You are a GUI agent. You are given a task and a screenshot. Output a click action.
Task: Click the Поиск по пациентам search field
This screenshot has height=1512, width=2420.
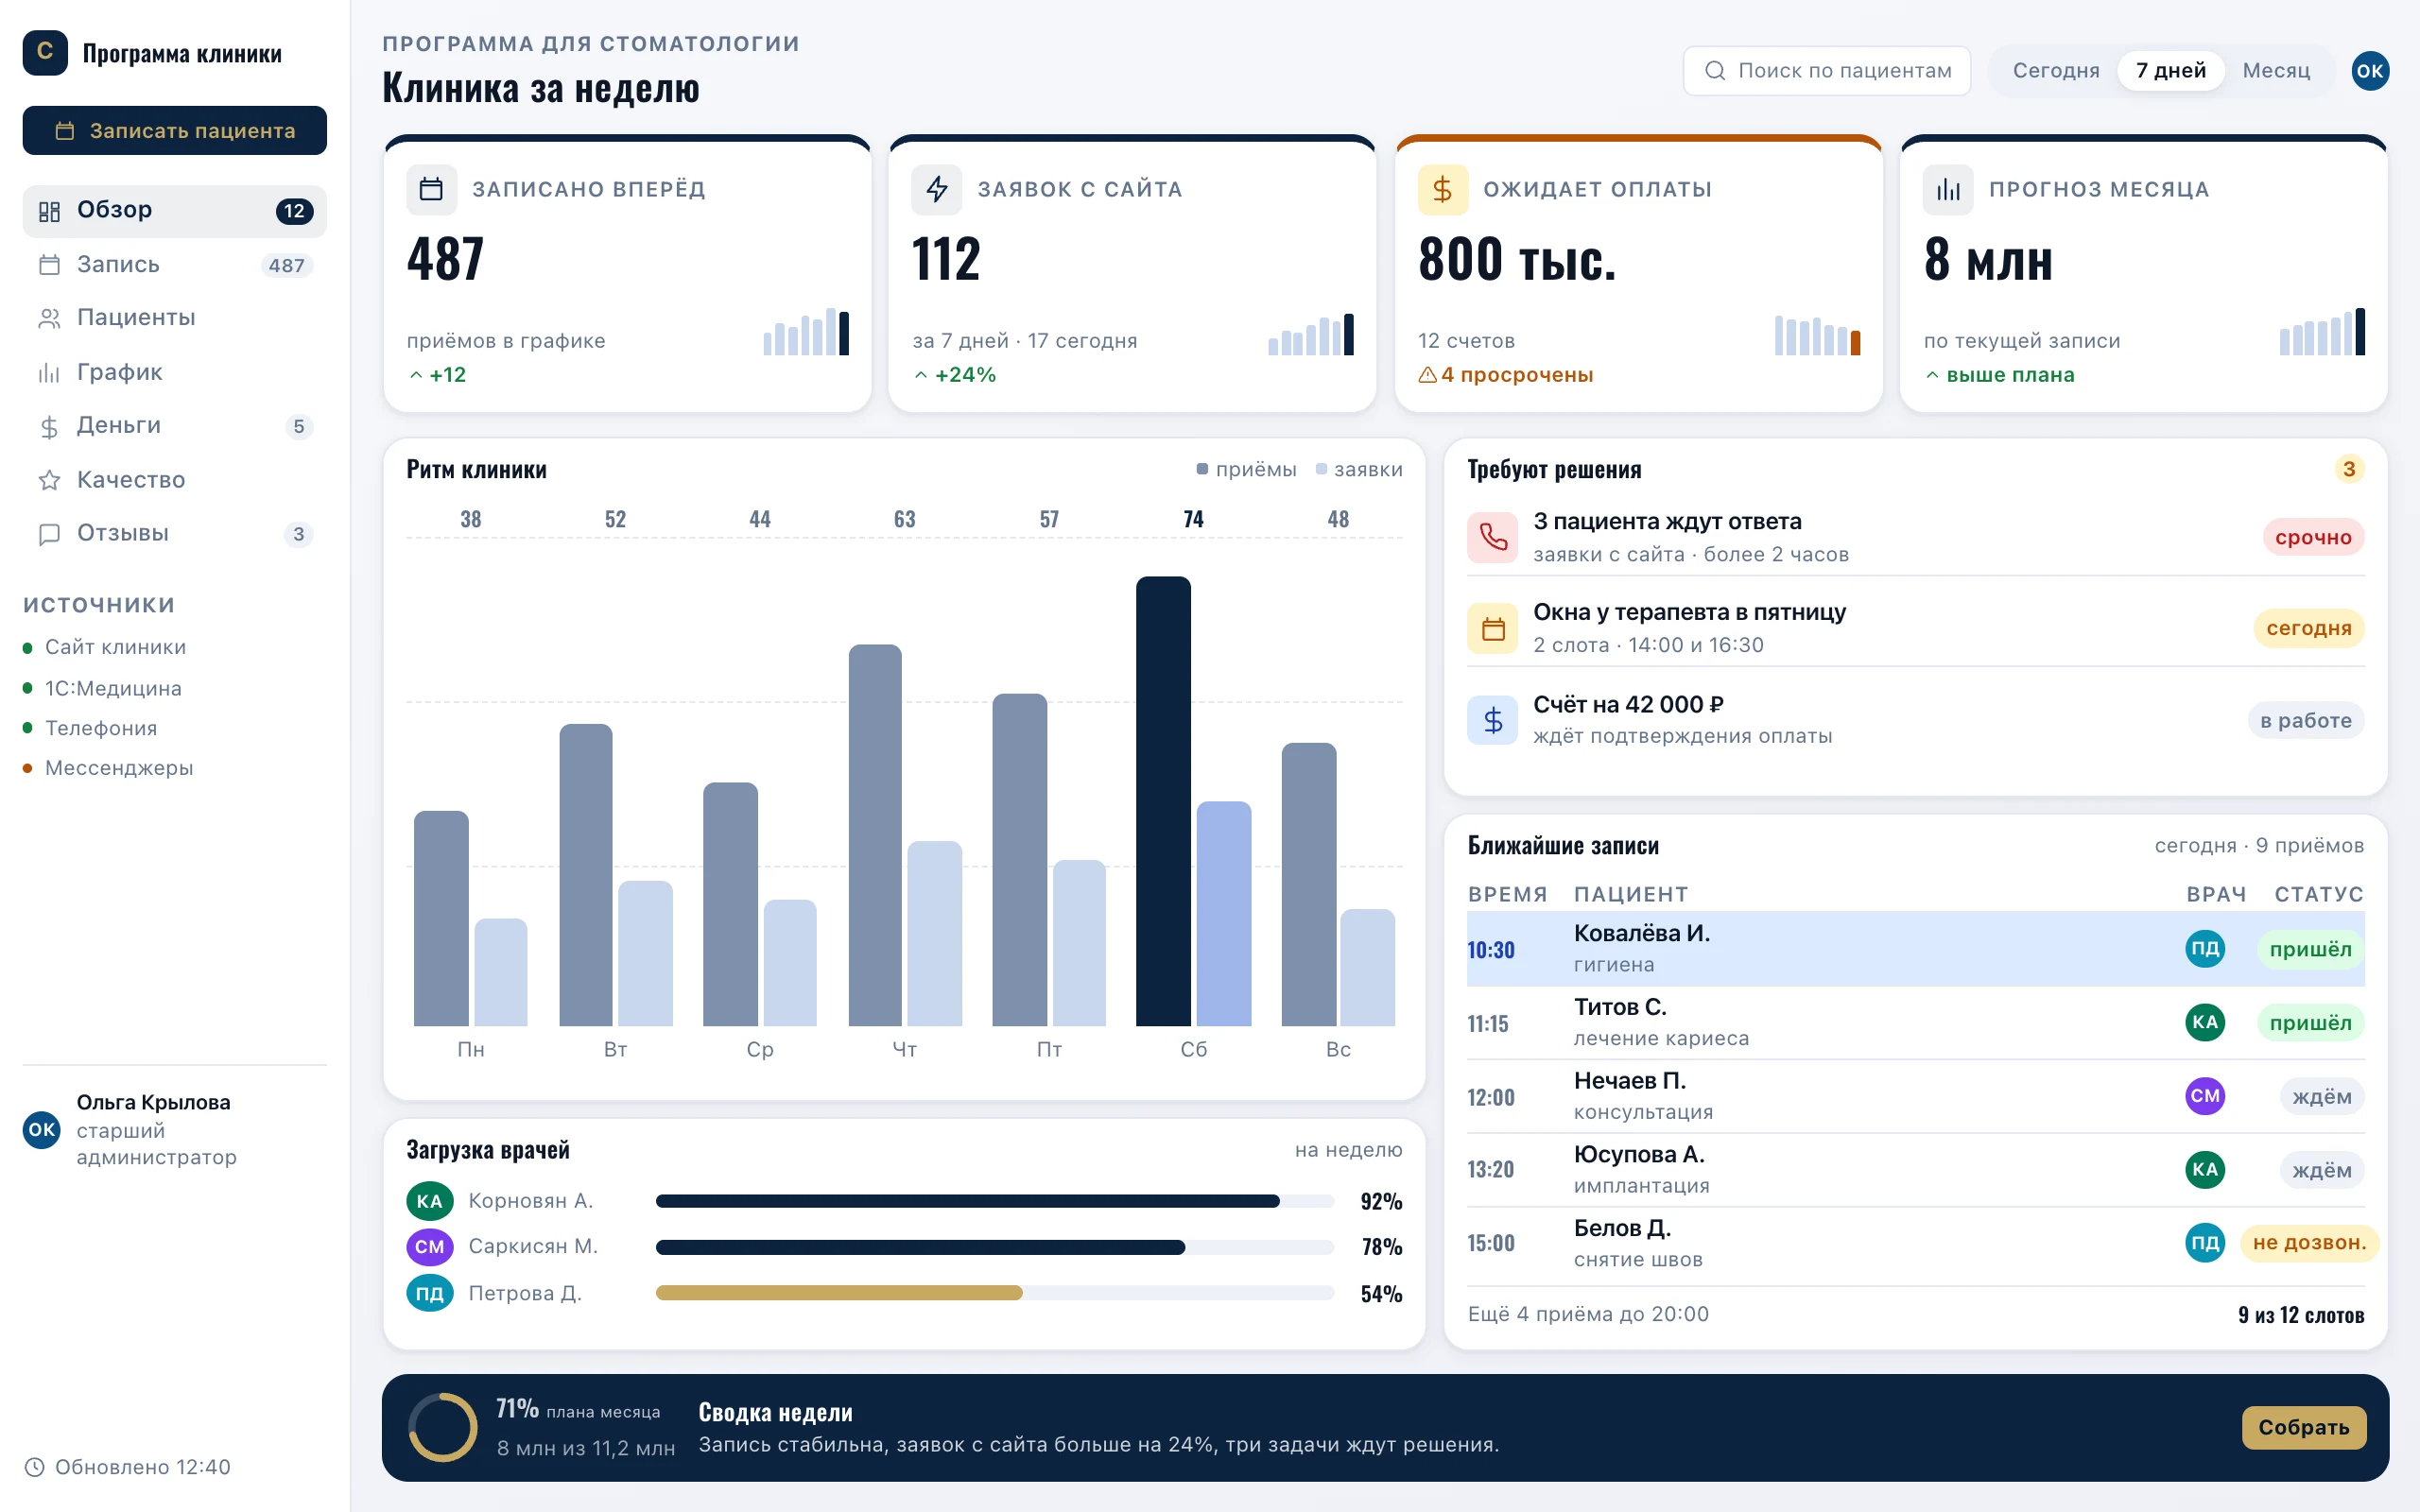[x=1827, y=71]
